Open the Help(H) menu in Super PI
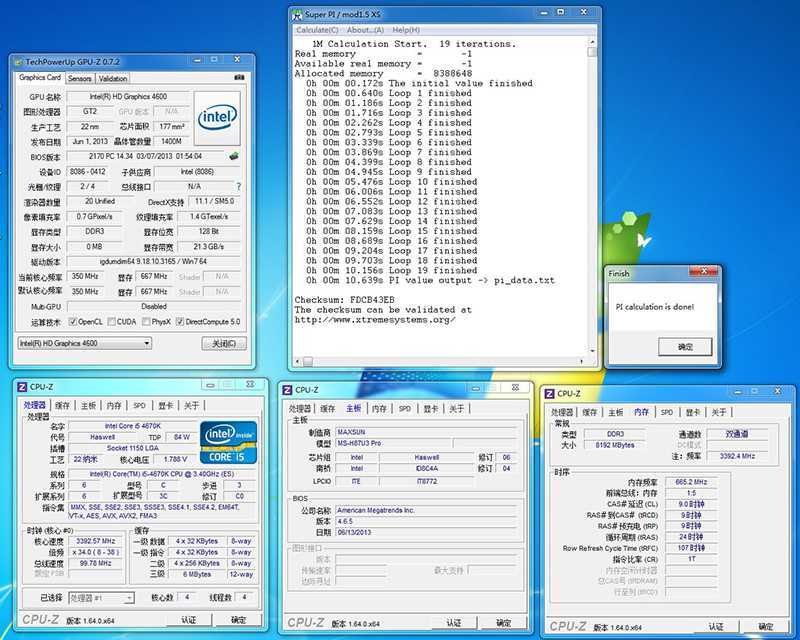The height and width of the screenshot is (640, 800). pos(406,30)
